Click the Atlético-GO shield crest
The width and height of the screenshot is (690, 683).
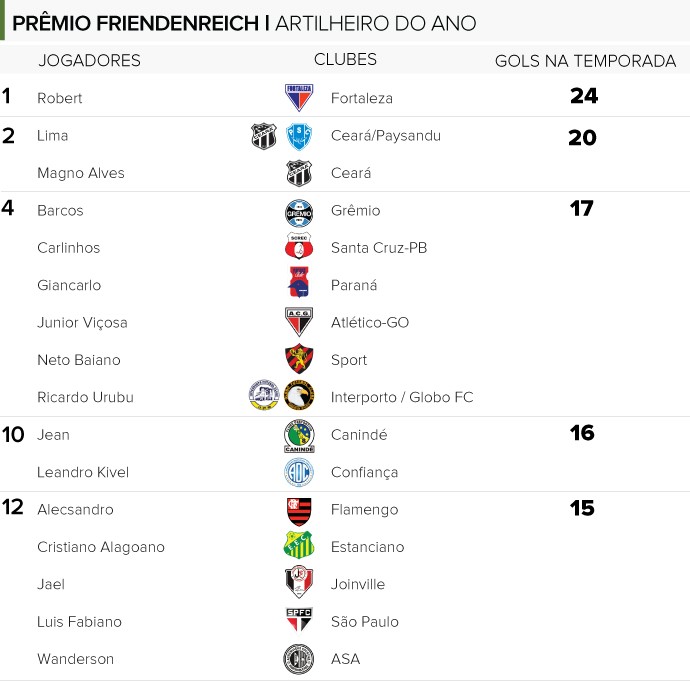[x=299, y=321]
